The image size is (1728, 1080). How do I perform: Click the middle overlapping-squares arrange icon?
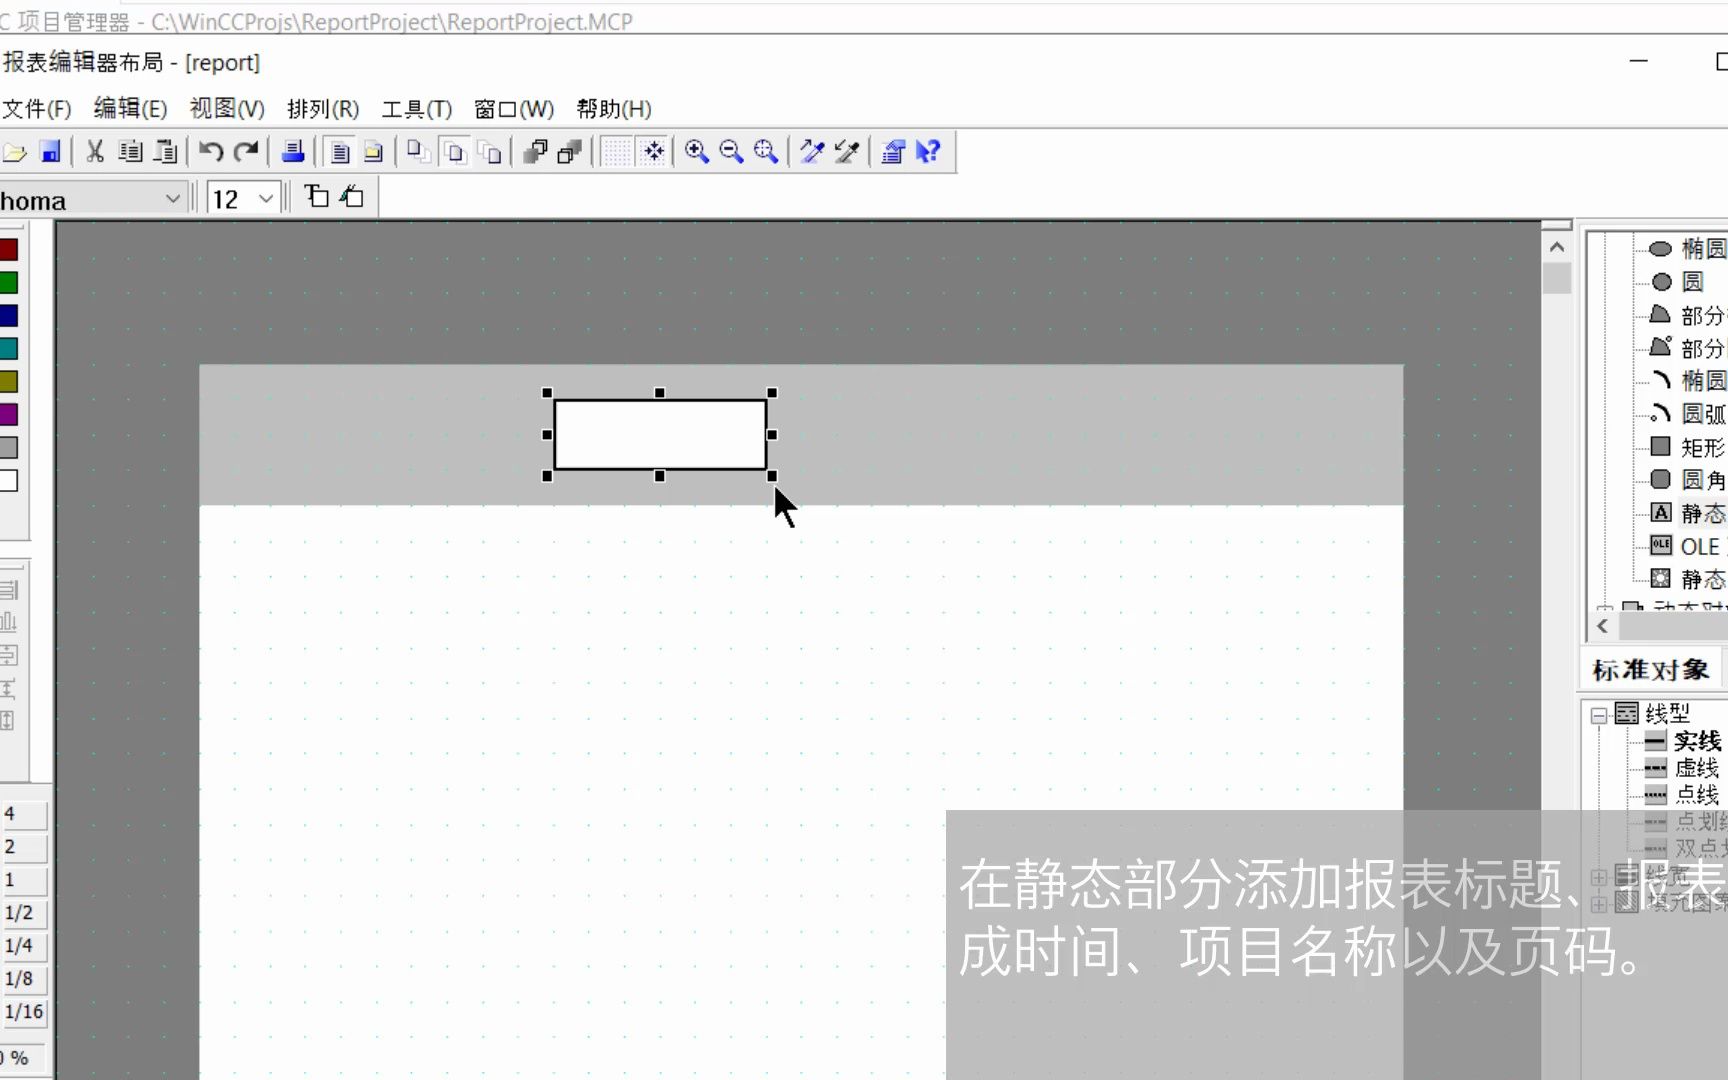tap(455, 152)
